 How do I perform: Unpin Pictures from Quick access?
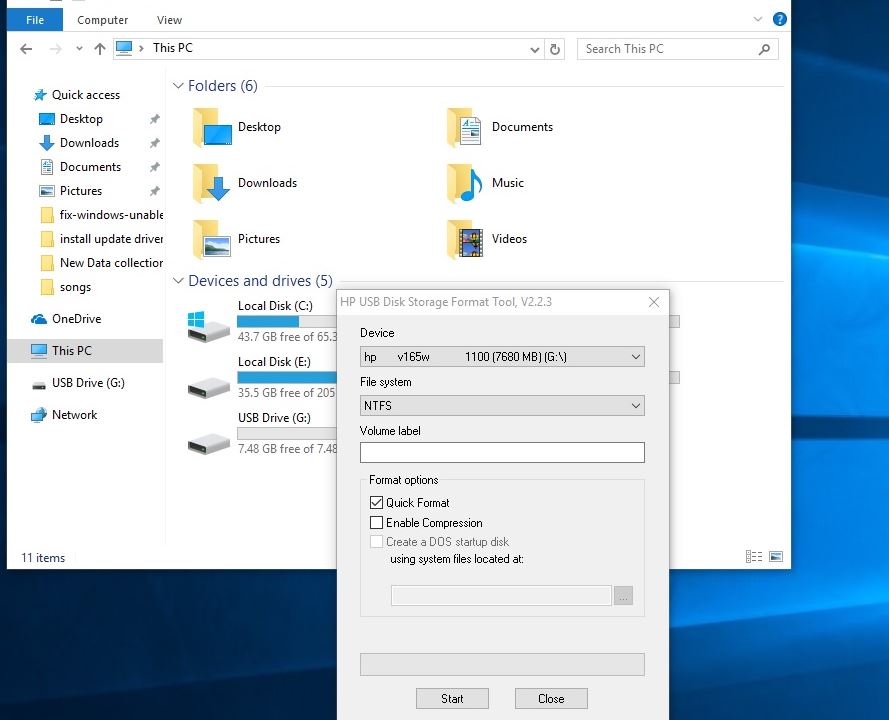click(154, 191)
